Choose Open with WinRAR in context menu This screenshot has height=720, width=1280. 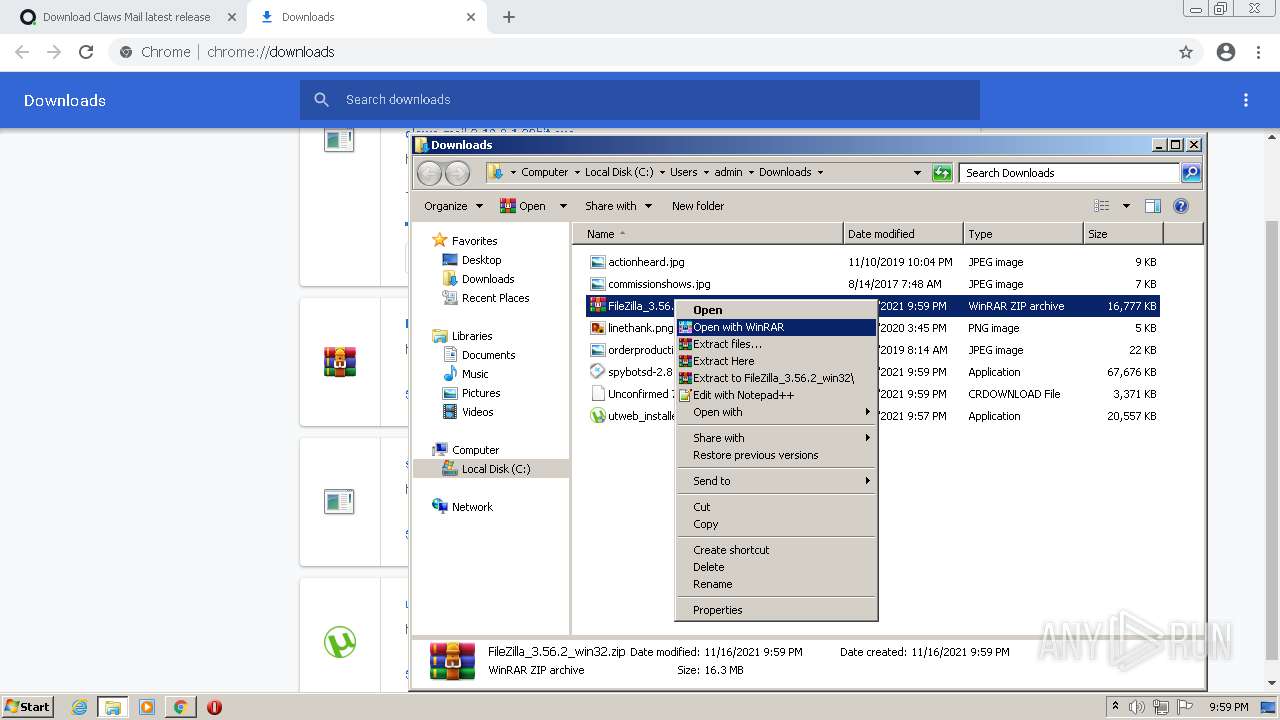776,327
